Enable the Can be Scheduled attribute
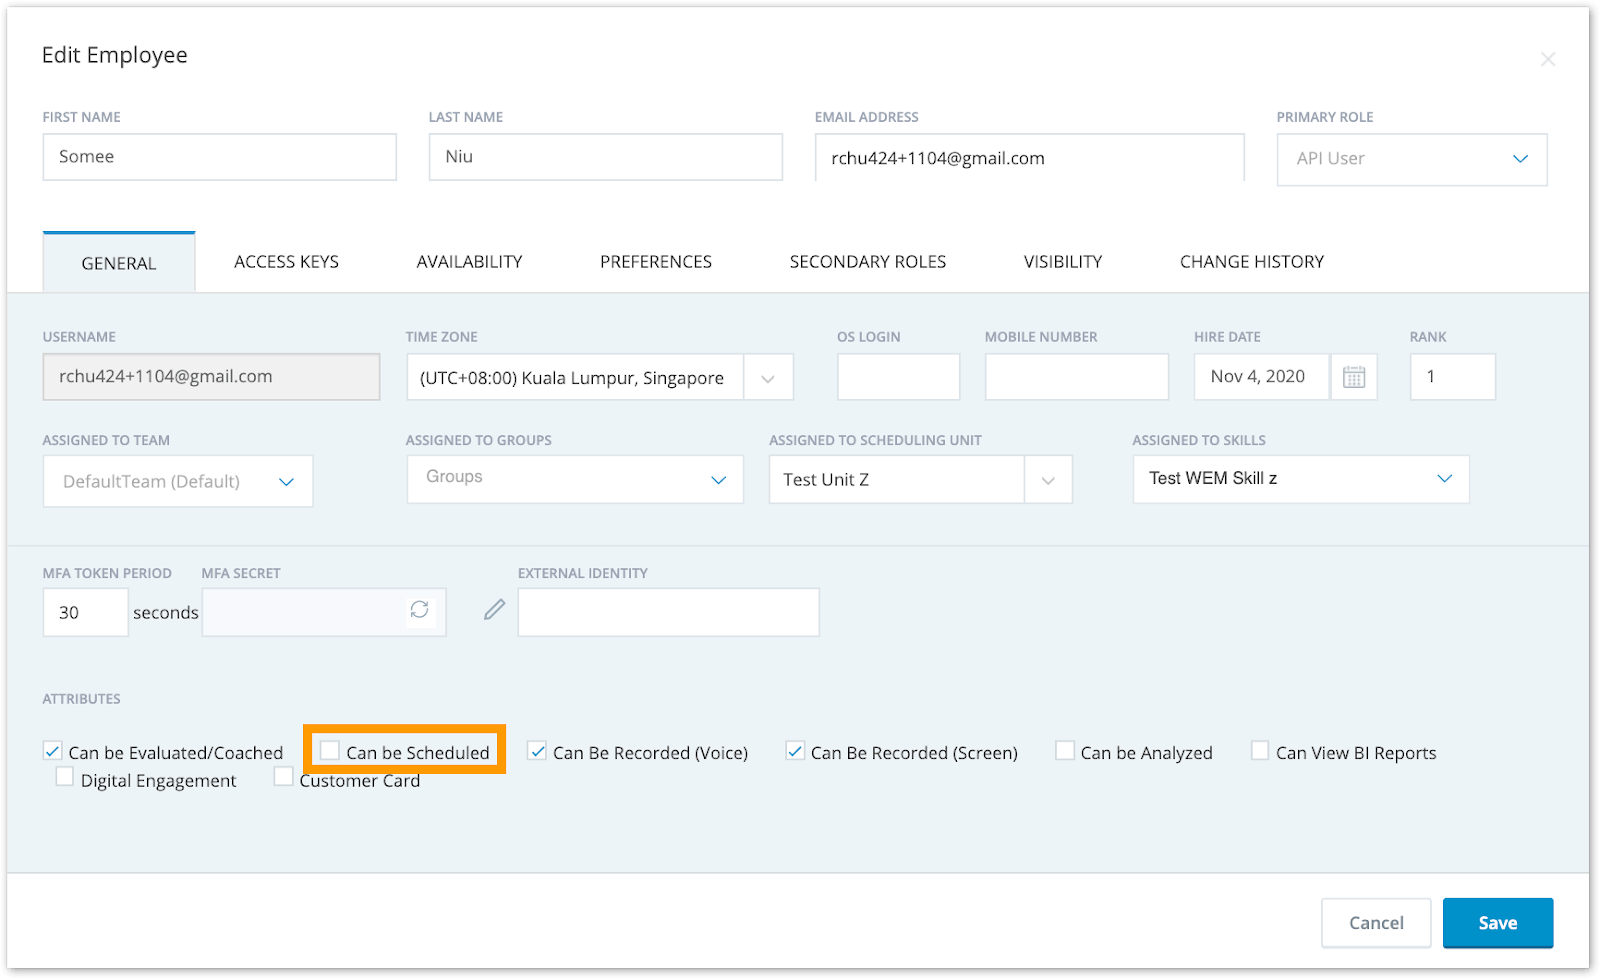 330,750
